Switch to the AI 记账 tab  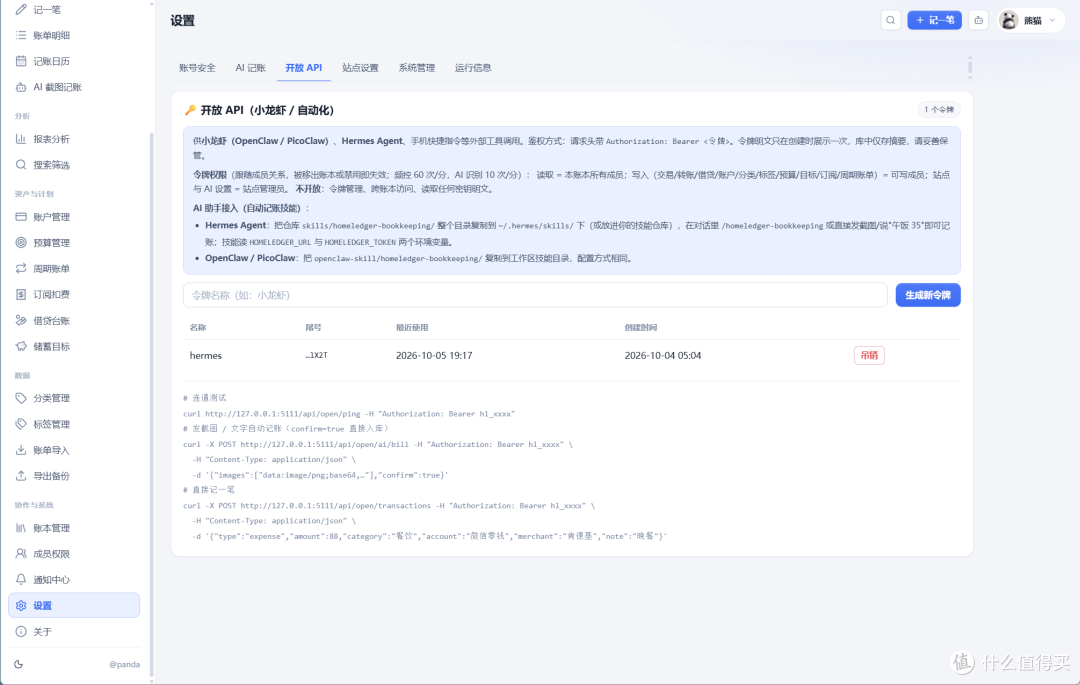pos(250,67)
